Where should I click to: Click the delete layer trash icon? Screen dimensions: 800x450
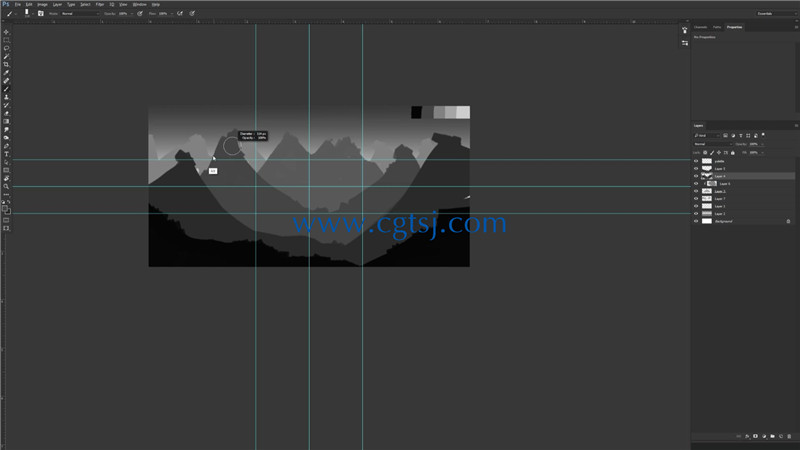[789, 436]
